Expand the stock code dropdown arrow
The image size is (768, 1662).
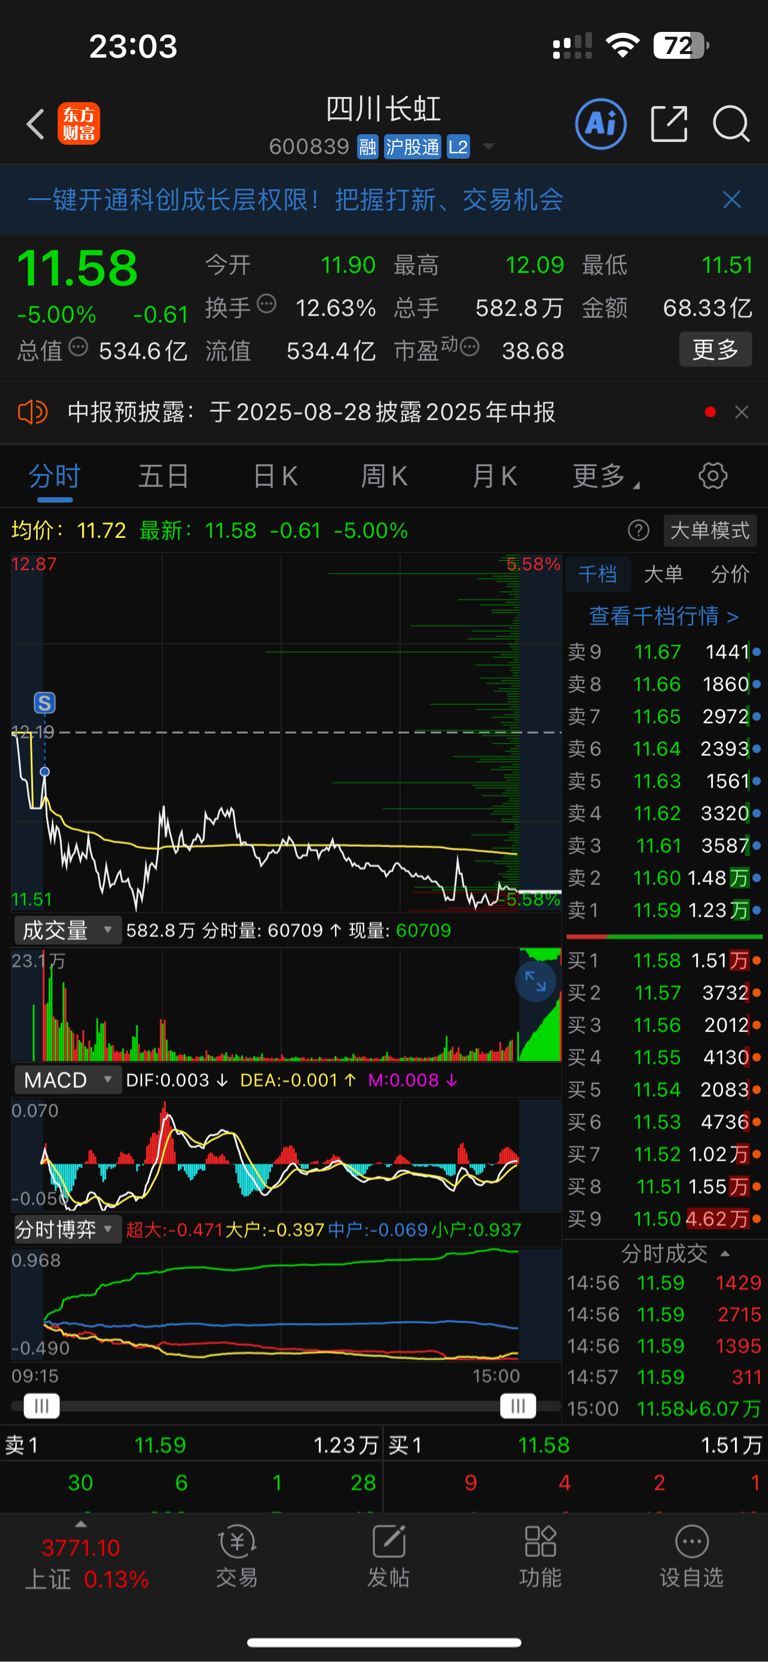489,147
